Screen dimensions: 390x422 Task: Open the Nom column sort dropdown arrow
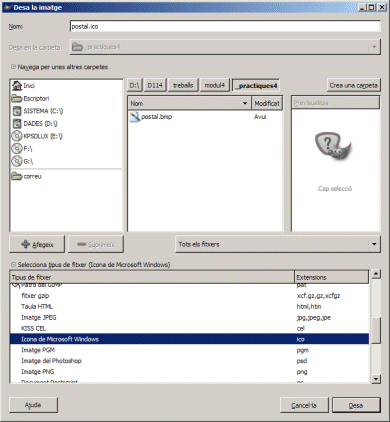(245, 103)
